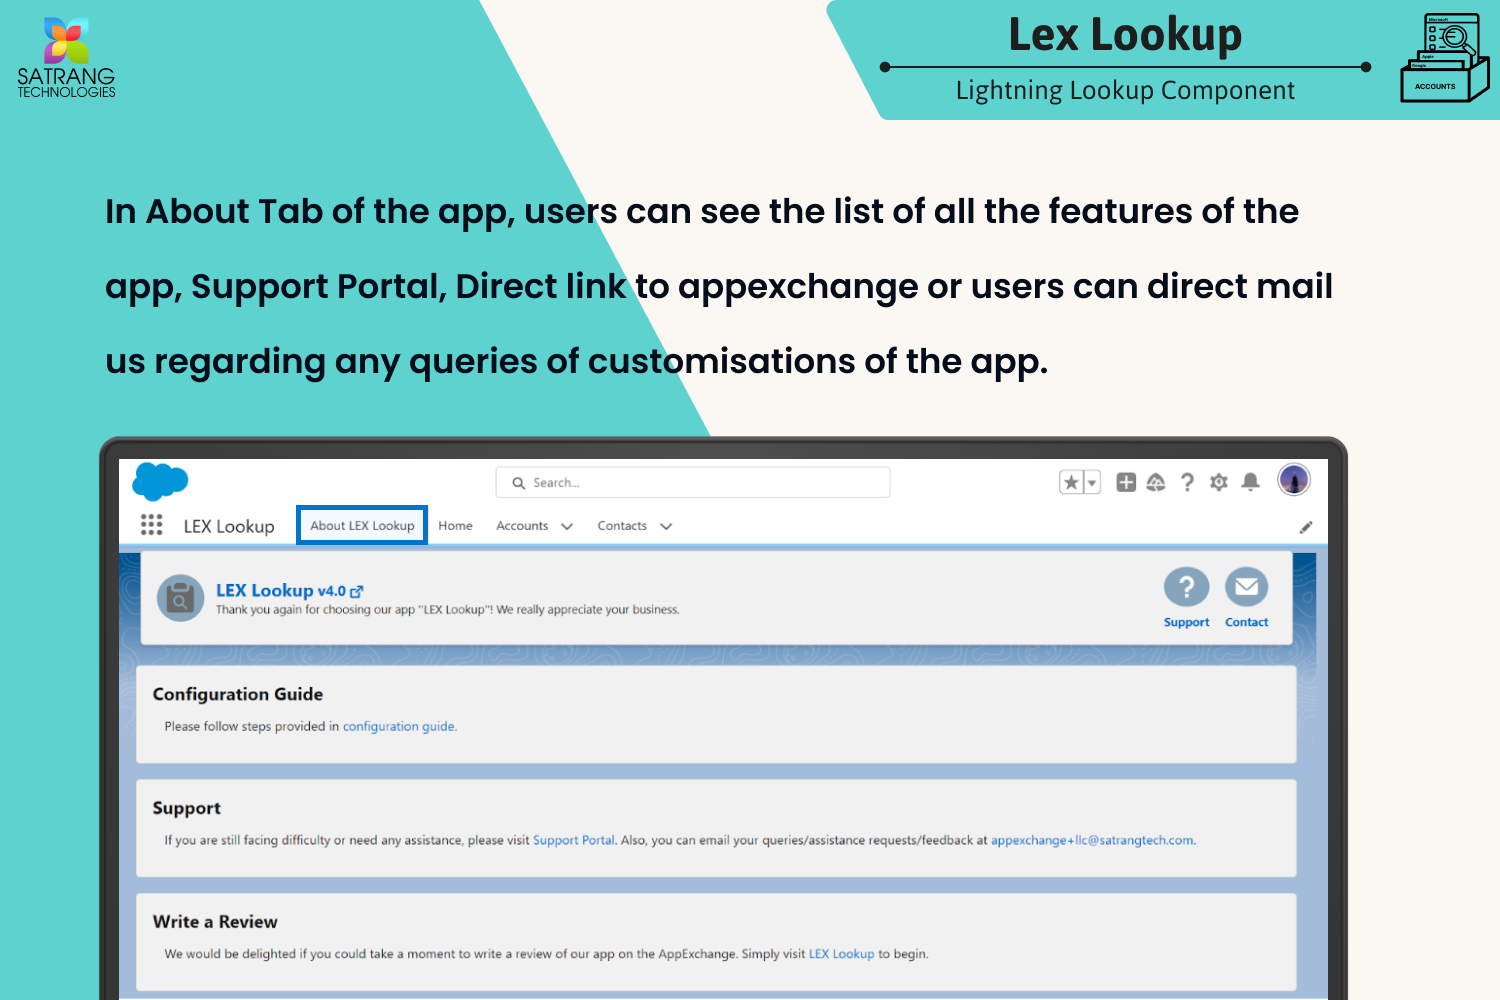Open LEX Lookup link in Write a Review
Screen dimensions: 1500x1000
click(841, 954)
